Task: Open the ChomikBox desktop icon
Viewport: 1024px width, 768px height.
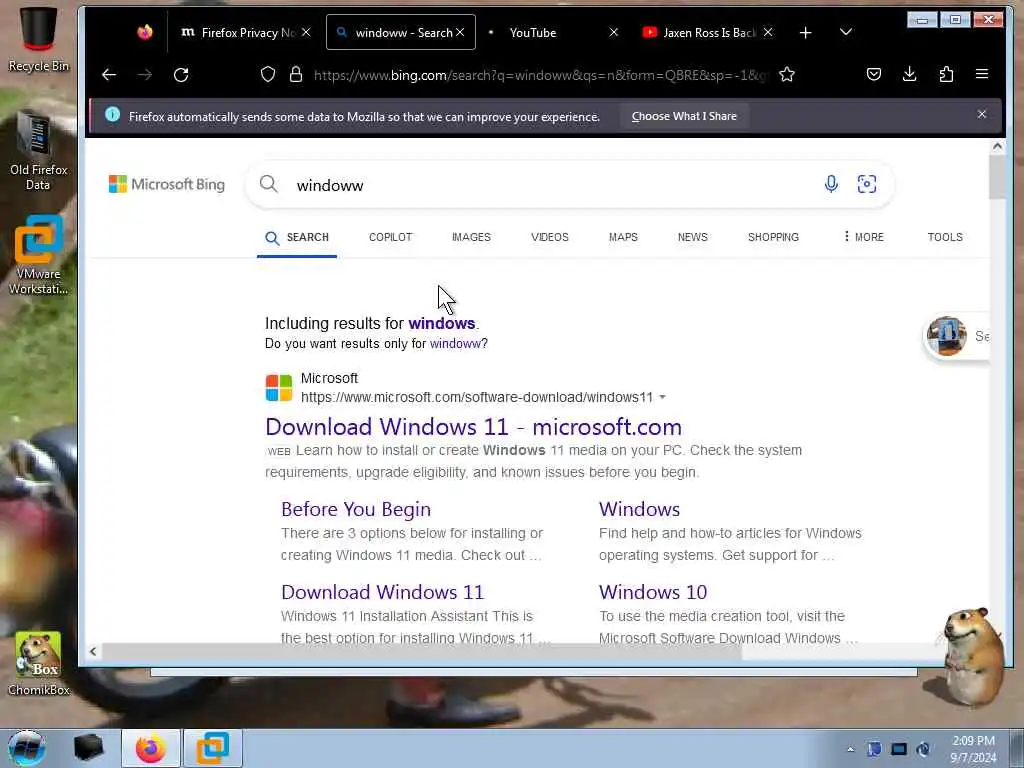Action: coord(38,664)
